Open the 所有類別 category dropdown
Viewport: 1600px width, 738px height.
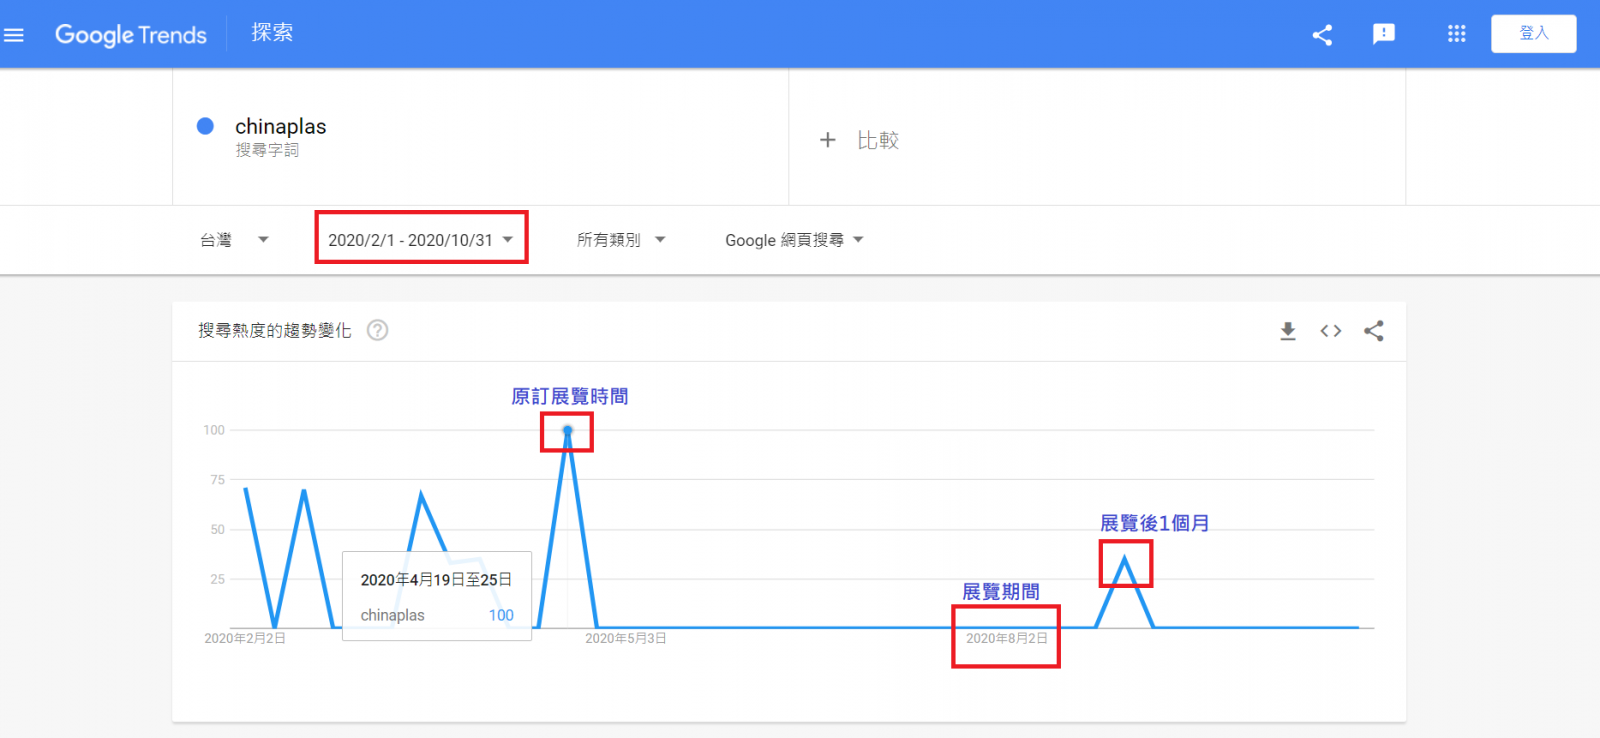pyautogui.click(x=621, y=240)
